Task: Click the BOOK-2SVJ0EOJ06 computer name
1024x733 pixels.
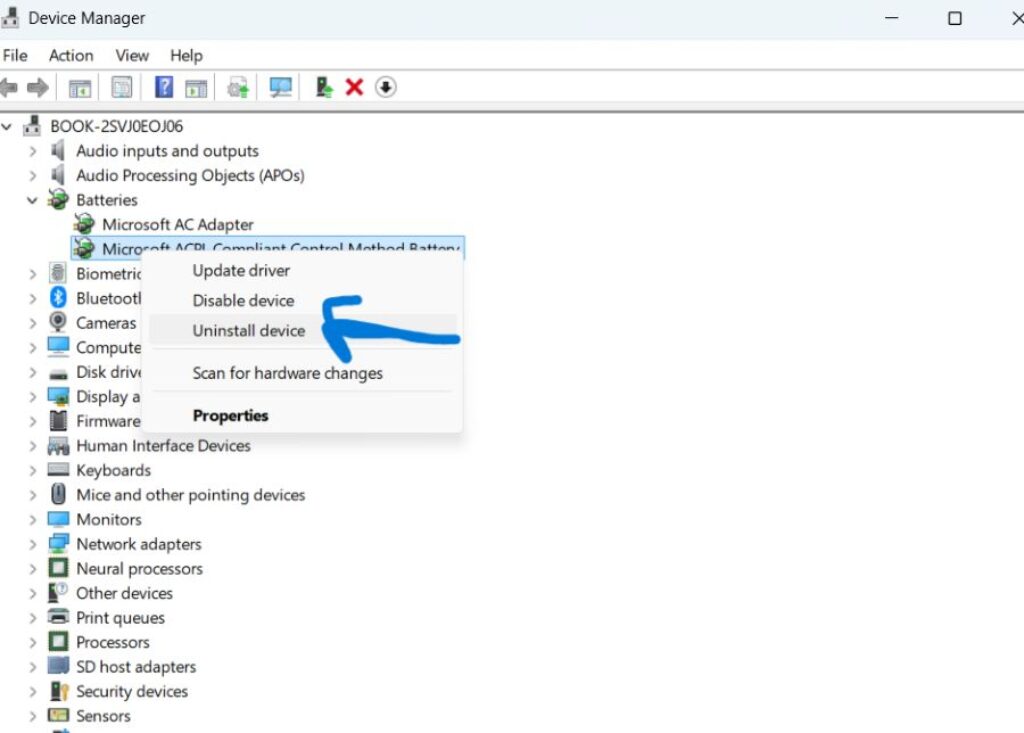Action: pos(117,126)
